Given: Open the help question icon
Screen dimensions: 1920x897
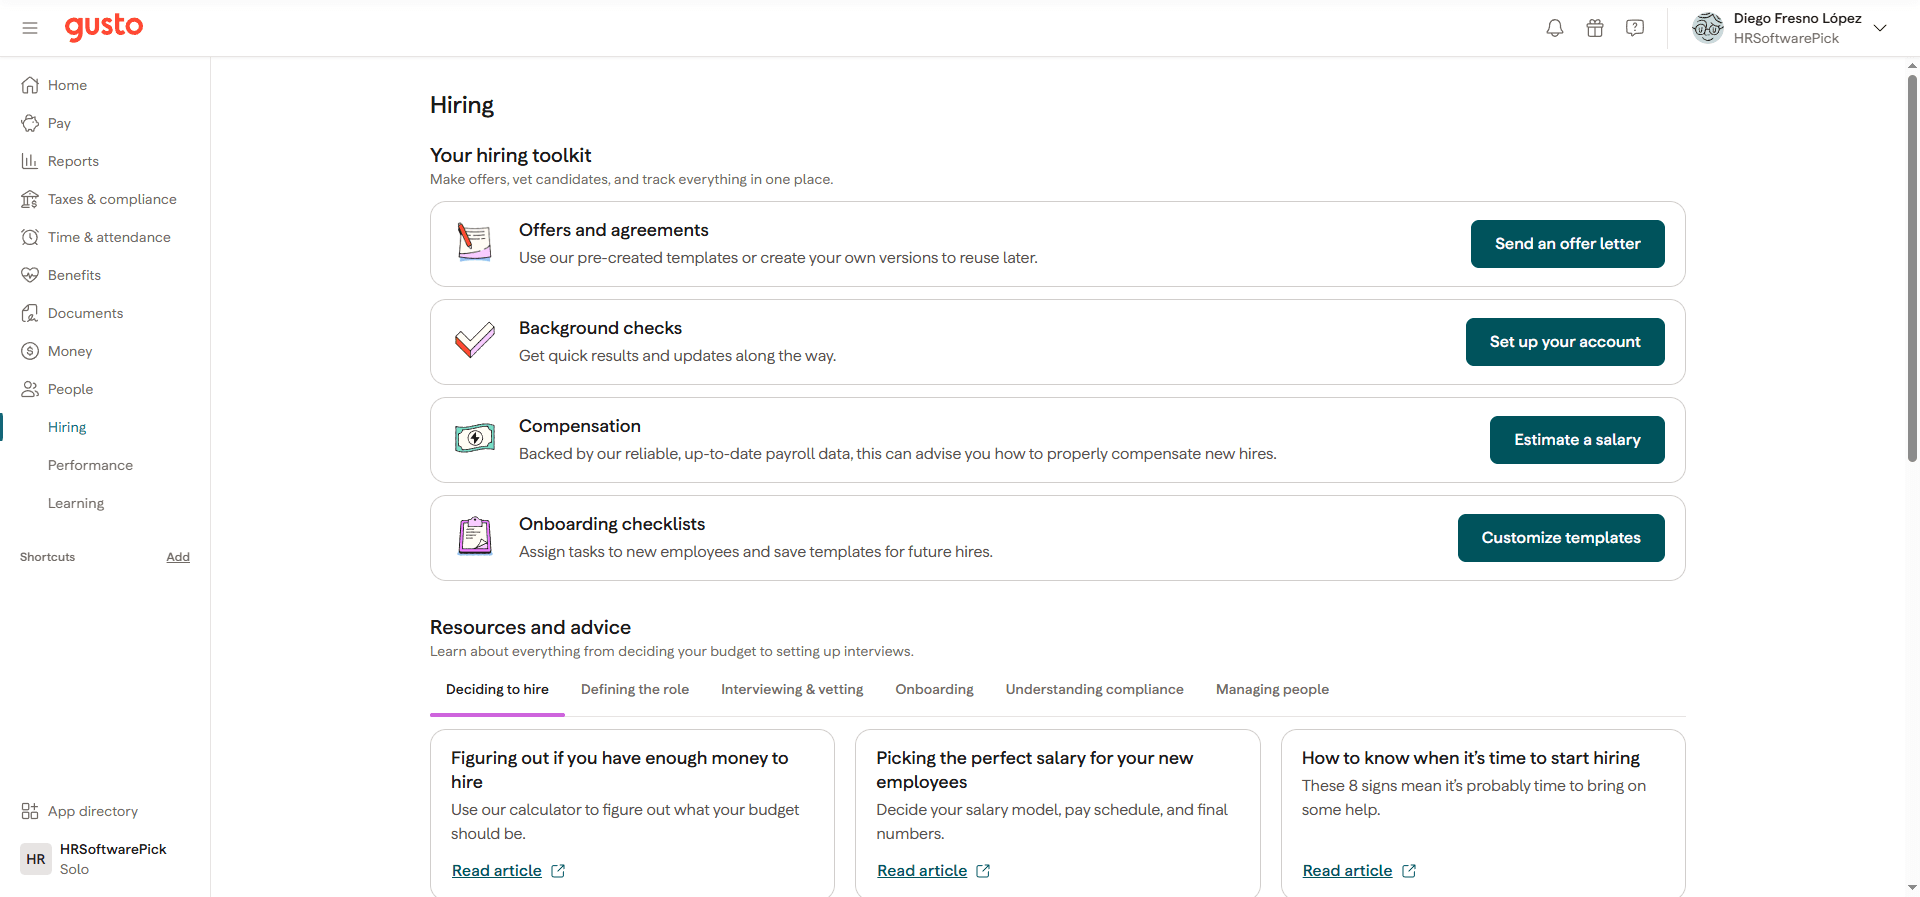Looking at the screenshot, I should [x=1635, y=28].
